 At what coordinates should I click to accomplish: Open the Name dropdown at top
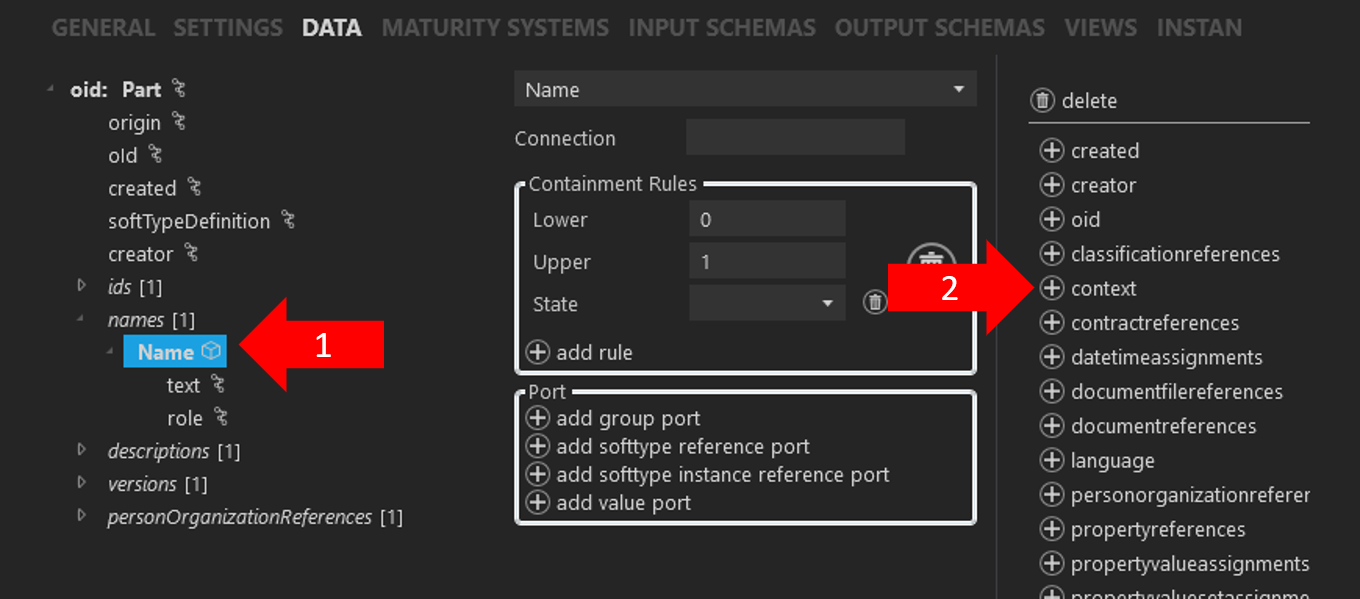pyautogui.click(x=745, y=90)
